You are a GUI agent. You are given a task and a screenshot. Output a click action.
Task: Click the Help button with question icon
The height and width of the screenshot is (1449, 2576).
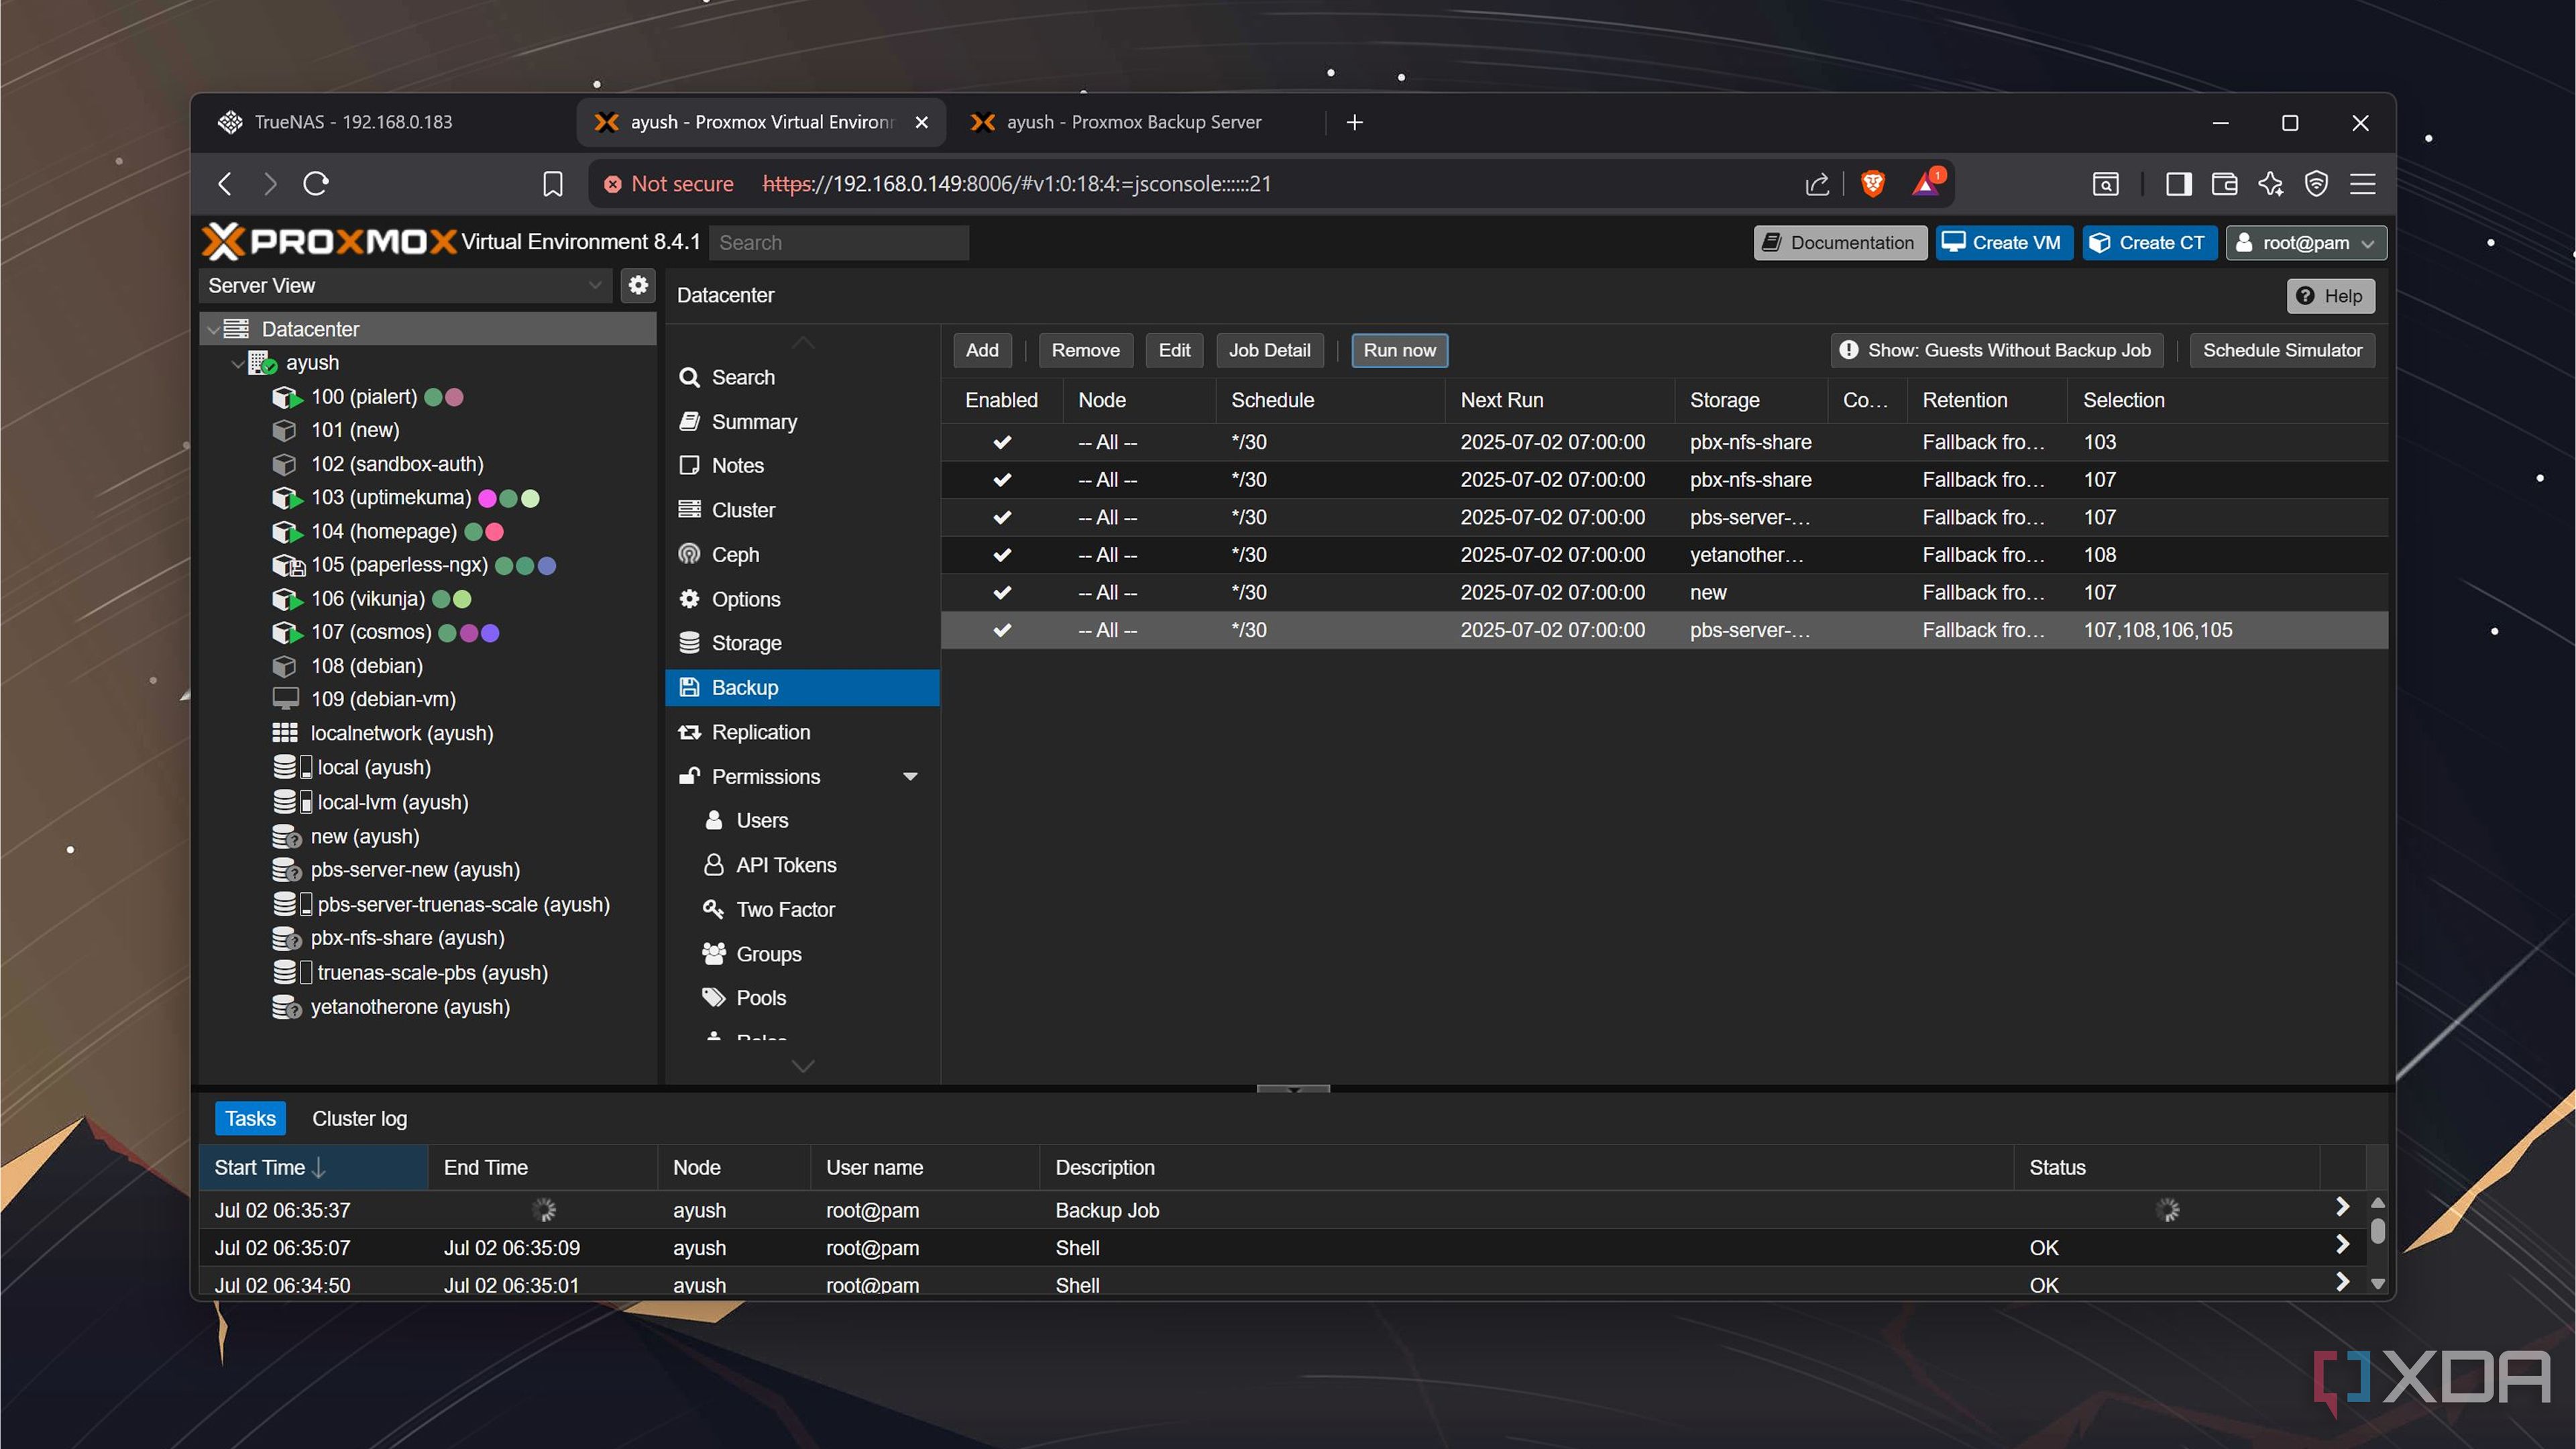[x=2330, y=296]
